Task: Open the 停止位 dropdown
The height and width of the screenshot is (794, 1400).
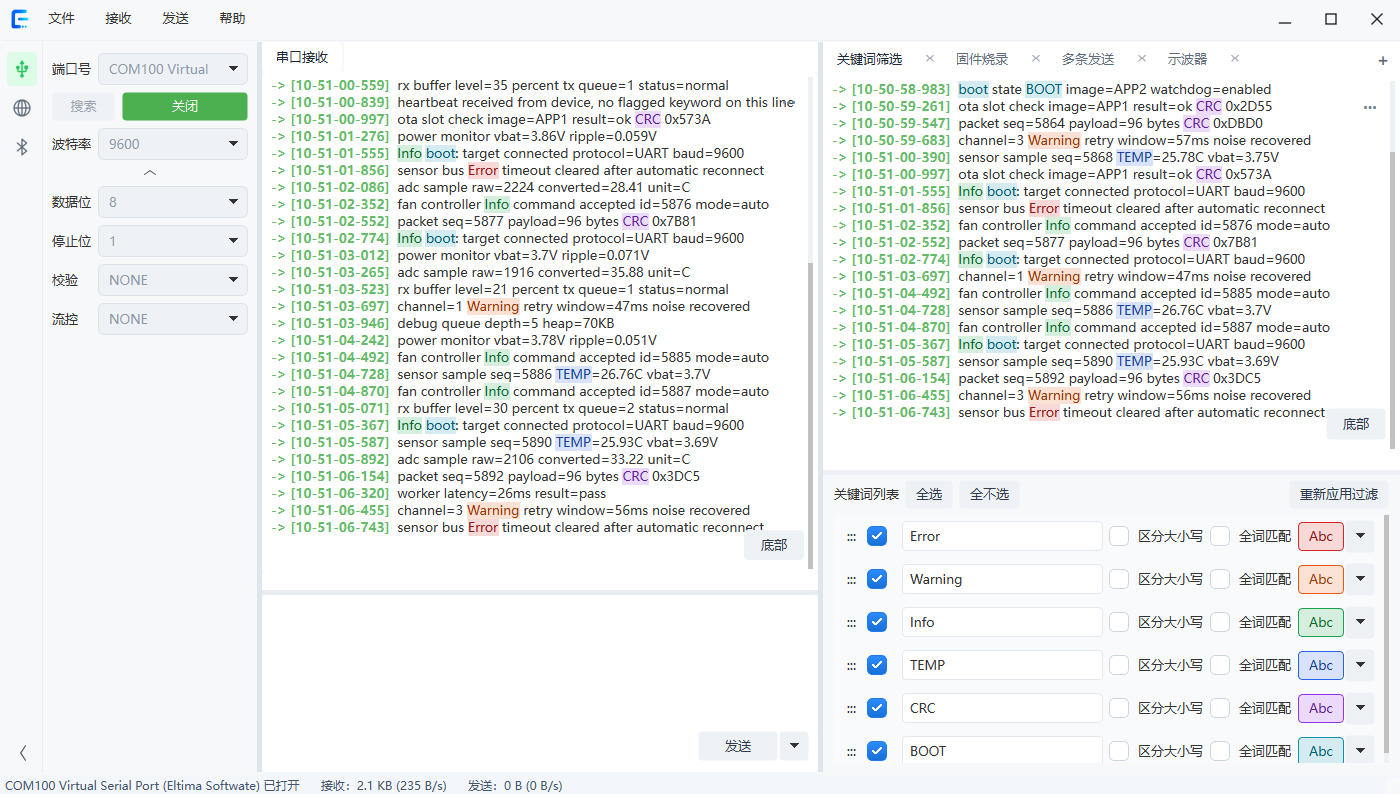Action: point(172,241)
